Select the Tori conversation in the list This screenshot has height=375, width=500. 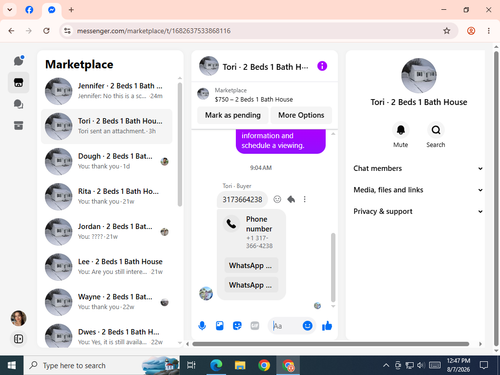point(107,126)
